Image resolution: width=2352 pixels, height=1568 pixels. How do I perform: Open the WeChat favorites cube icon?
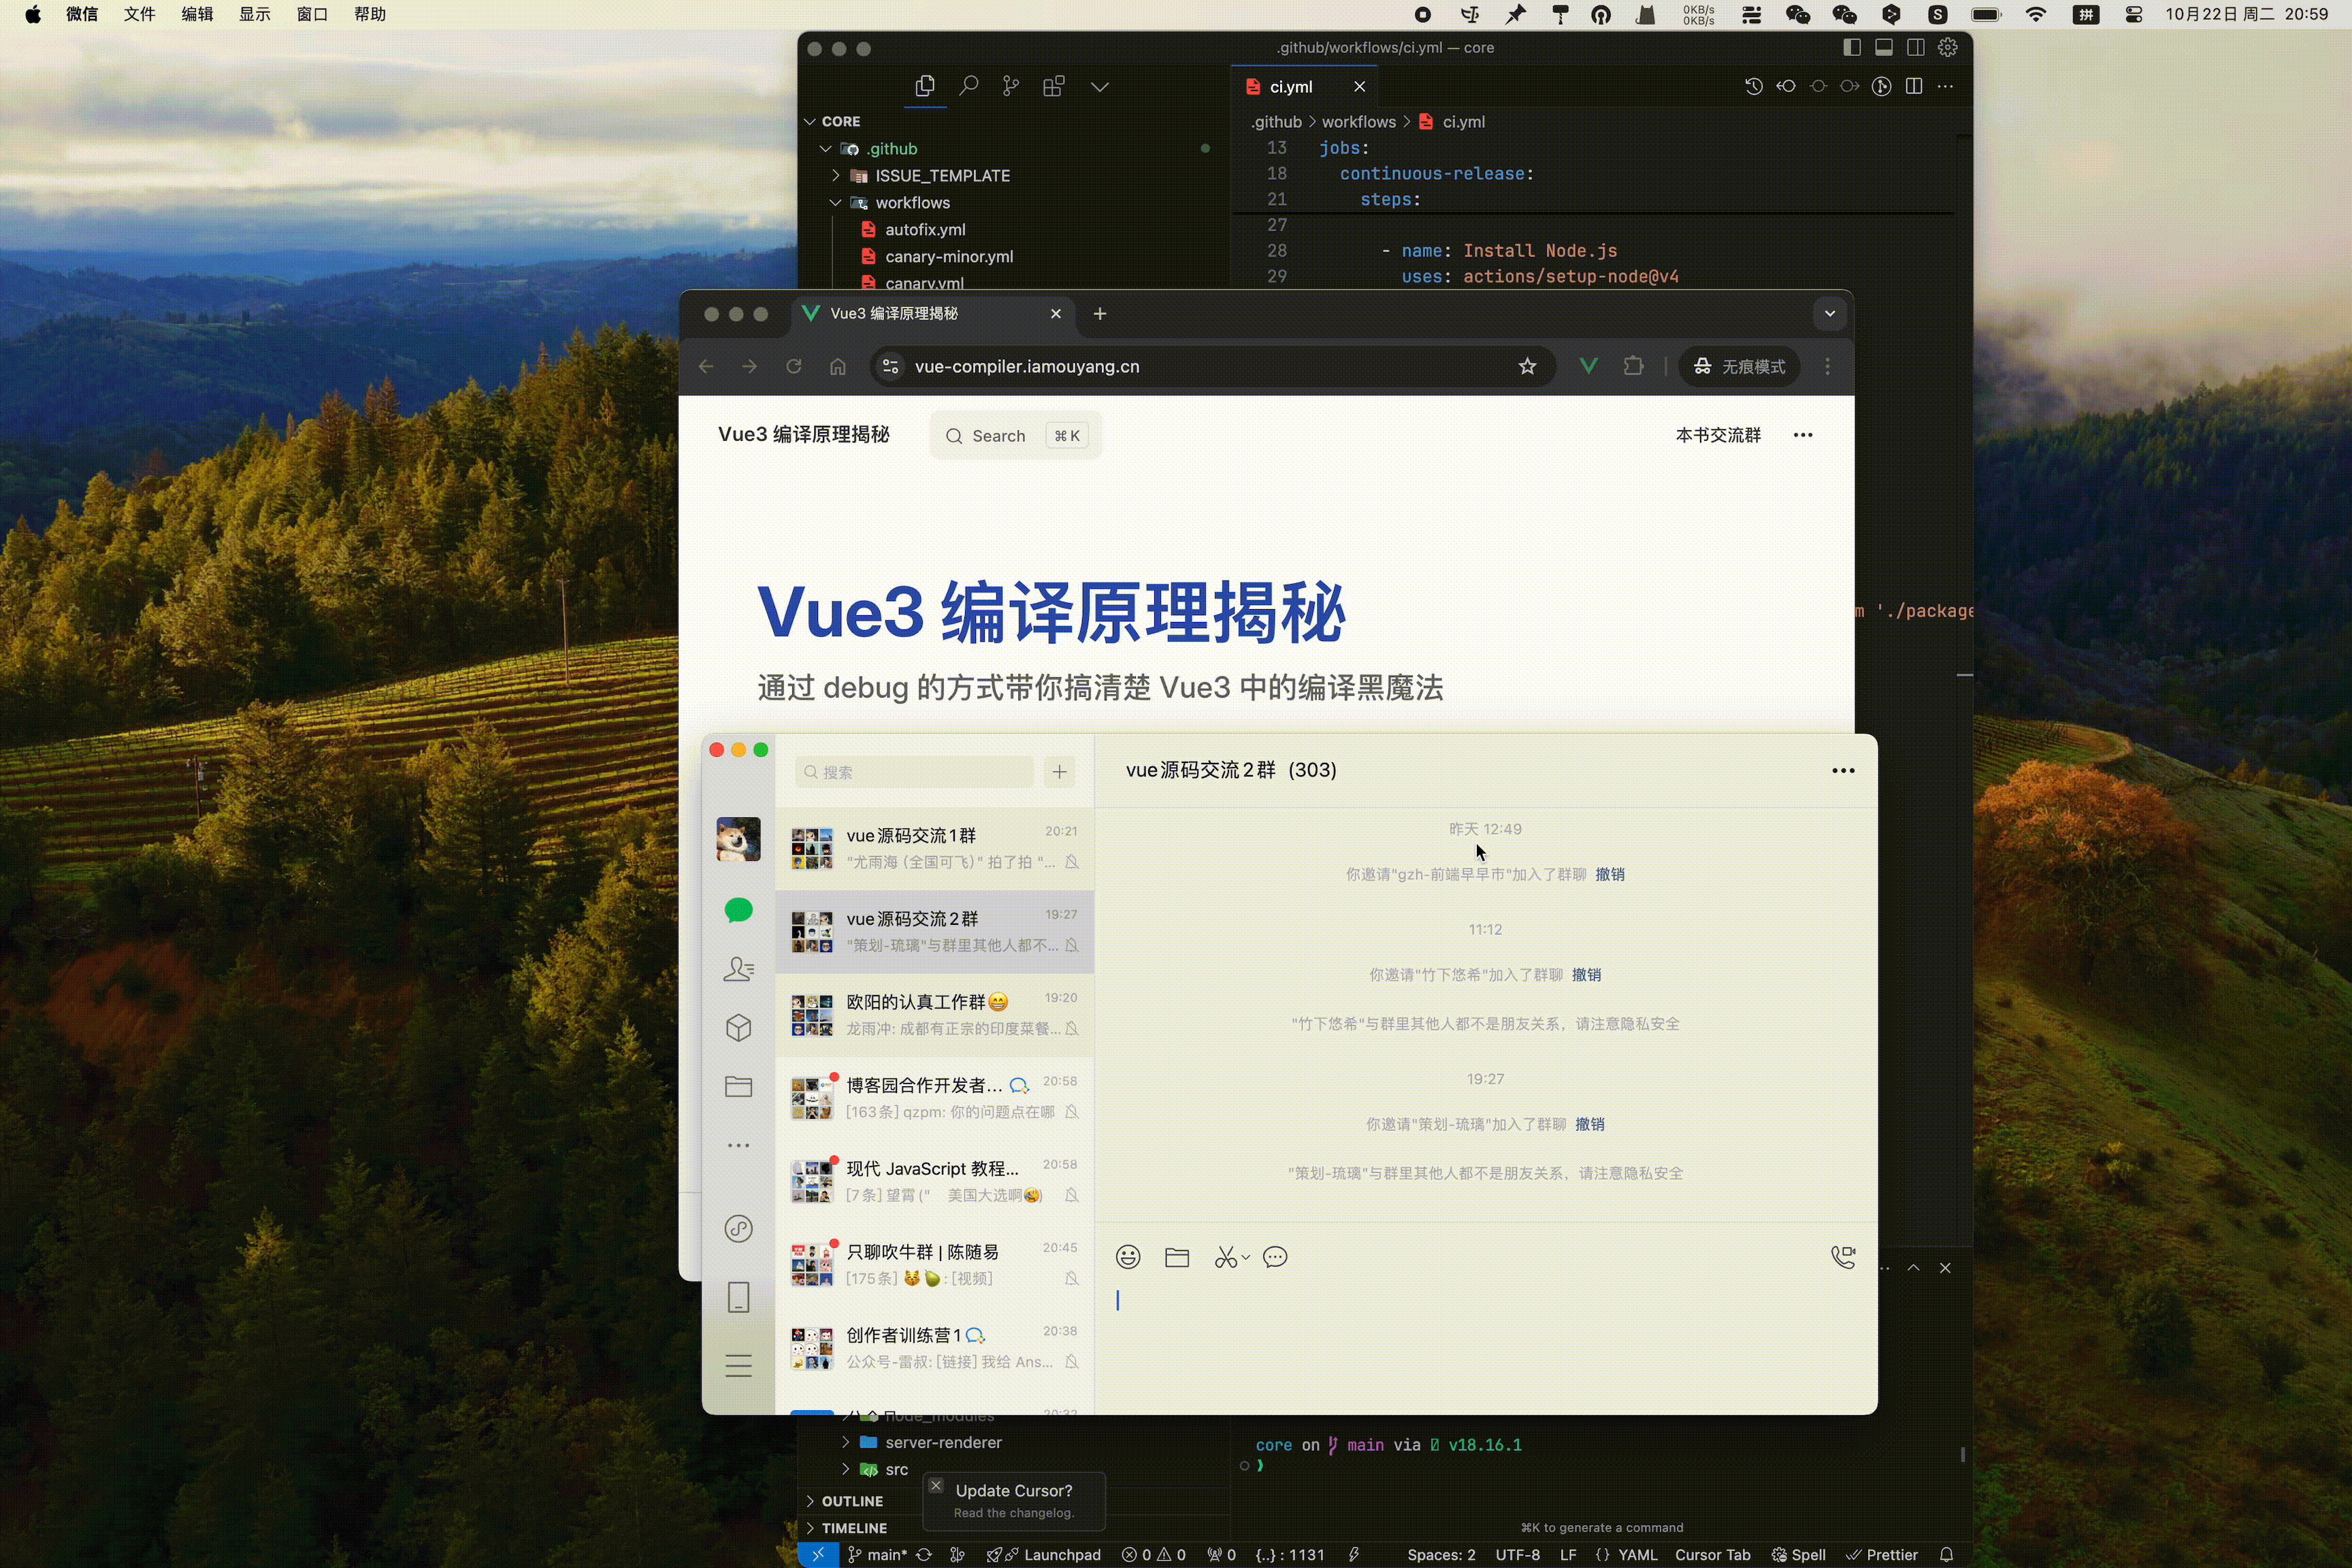tap(738, 1028)
